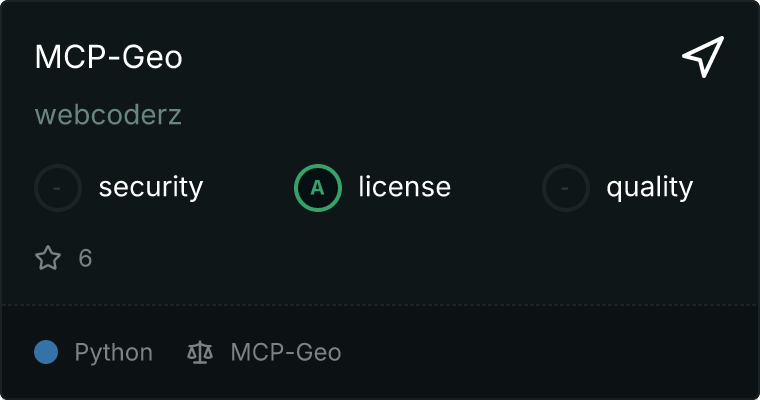
Task: Open the MCP-Geo card title
Action: point(109,58)
